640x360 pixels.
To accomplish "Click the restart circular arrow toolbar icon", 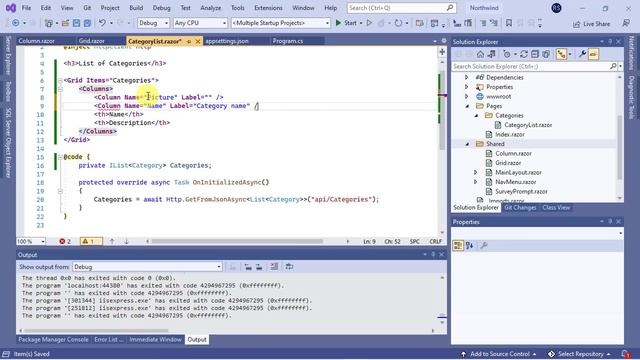I will point(398,23).
